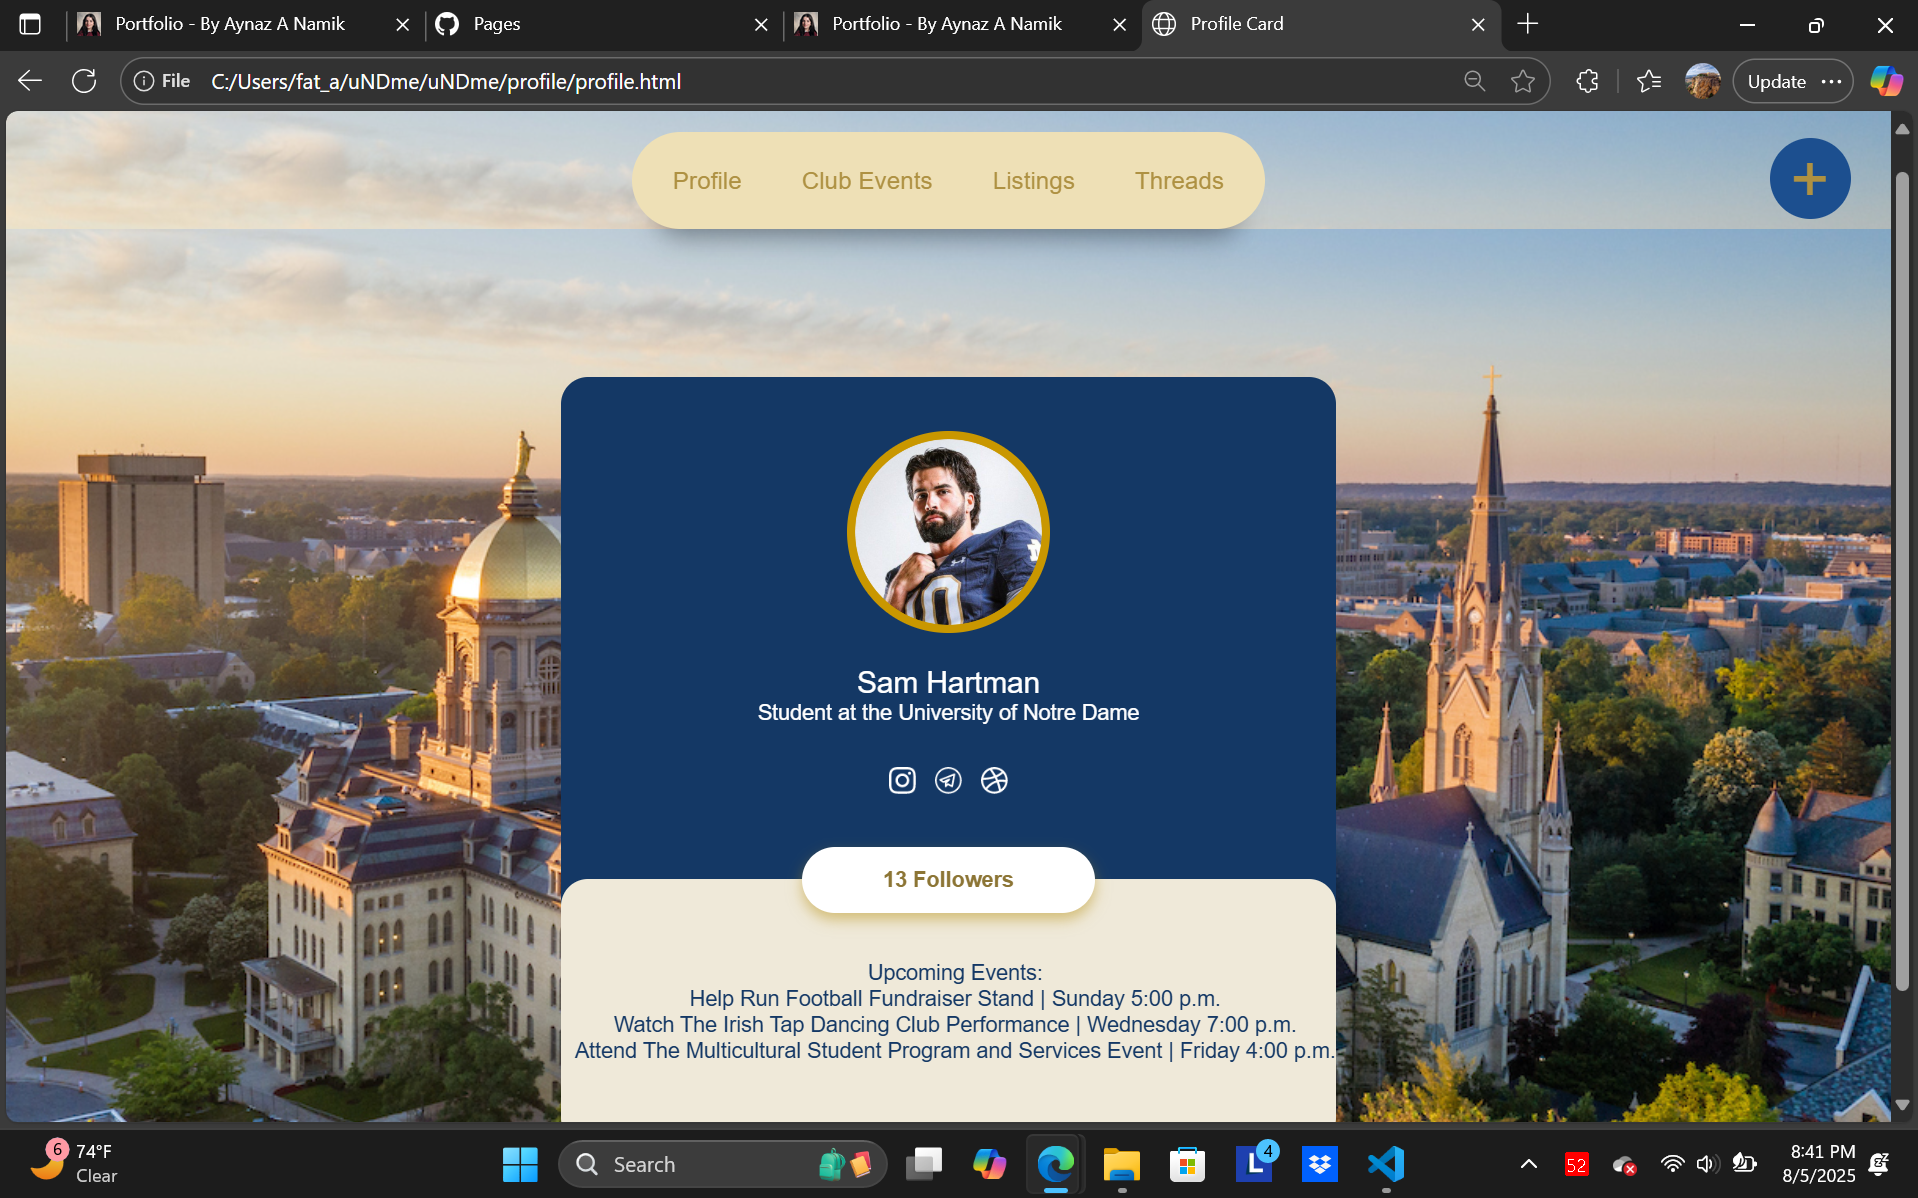Image resolution: width=1918 pixels, height=1198 pixels.
Task: Open the Telegram icon on profile card
Action: click(x=948, y=780)
